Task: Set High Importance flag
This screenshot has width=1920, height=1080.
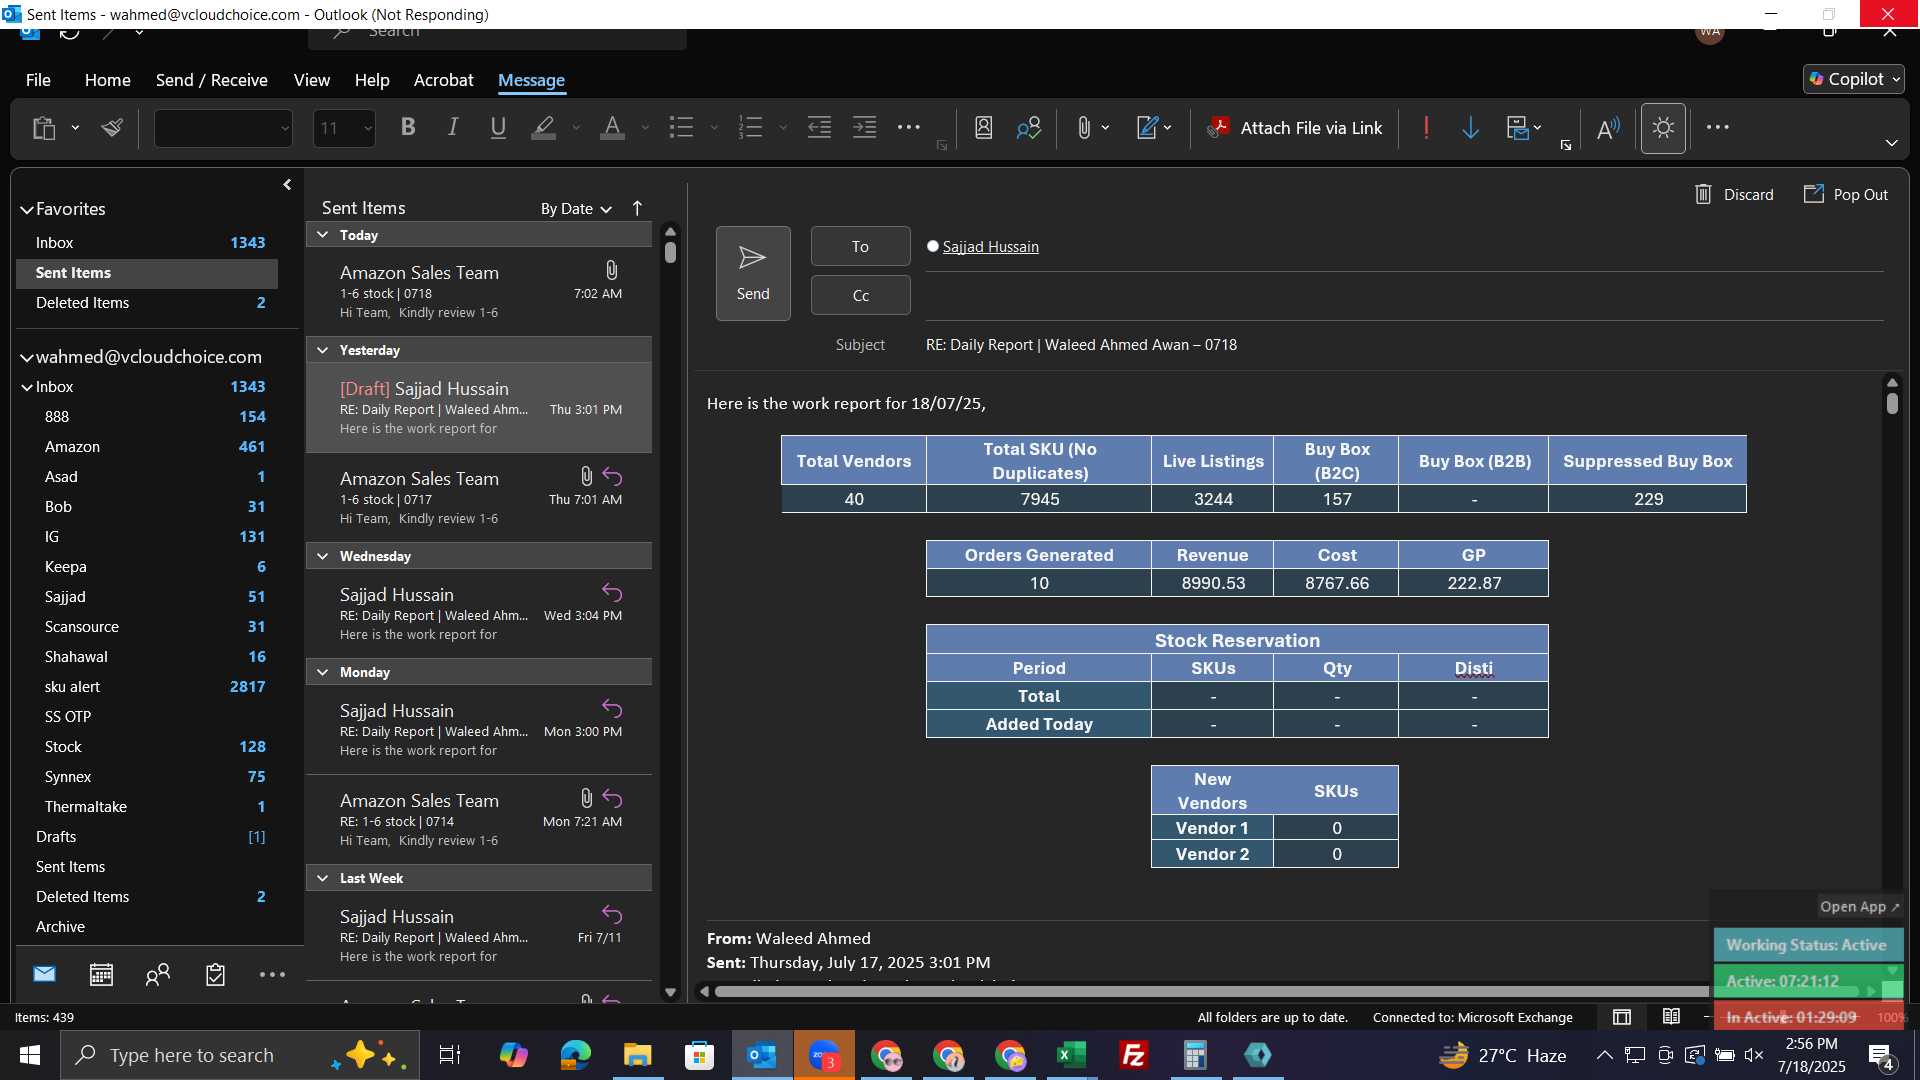Action: point(1426,127)
